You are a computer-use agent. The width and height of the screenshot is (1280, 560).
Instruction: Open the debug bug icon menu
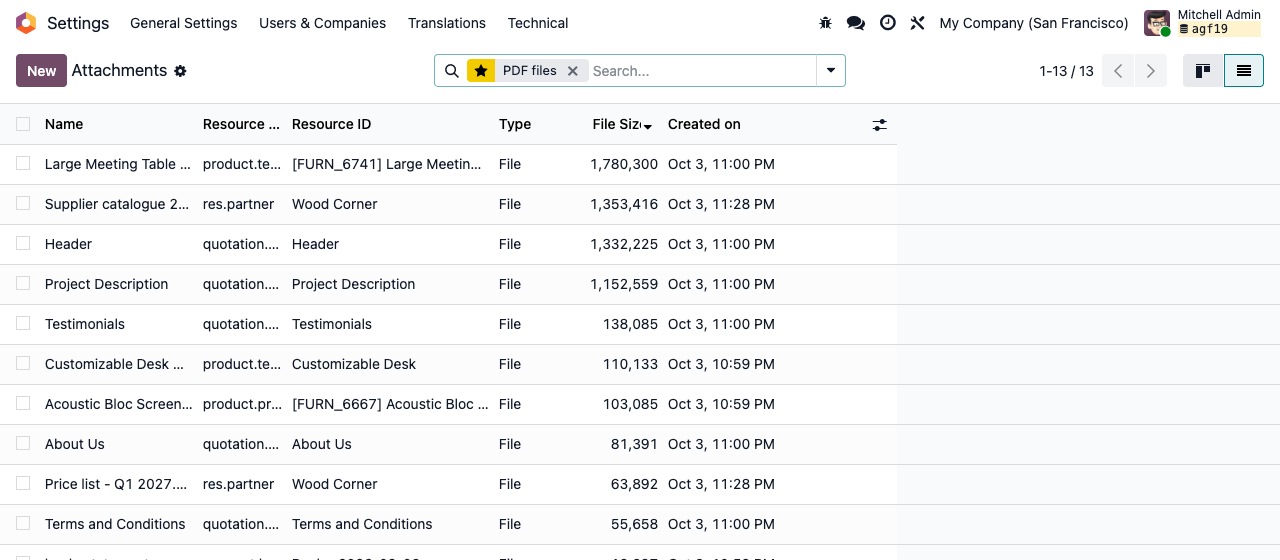coord(825,23)
